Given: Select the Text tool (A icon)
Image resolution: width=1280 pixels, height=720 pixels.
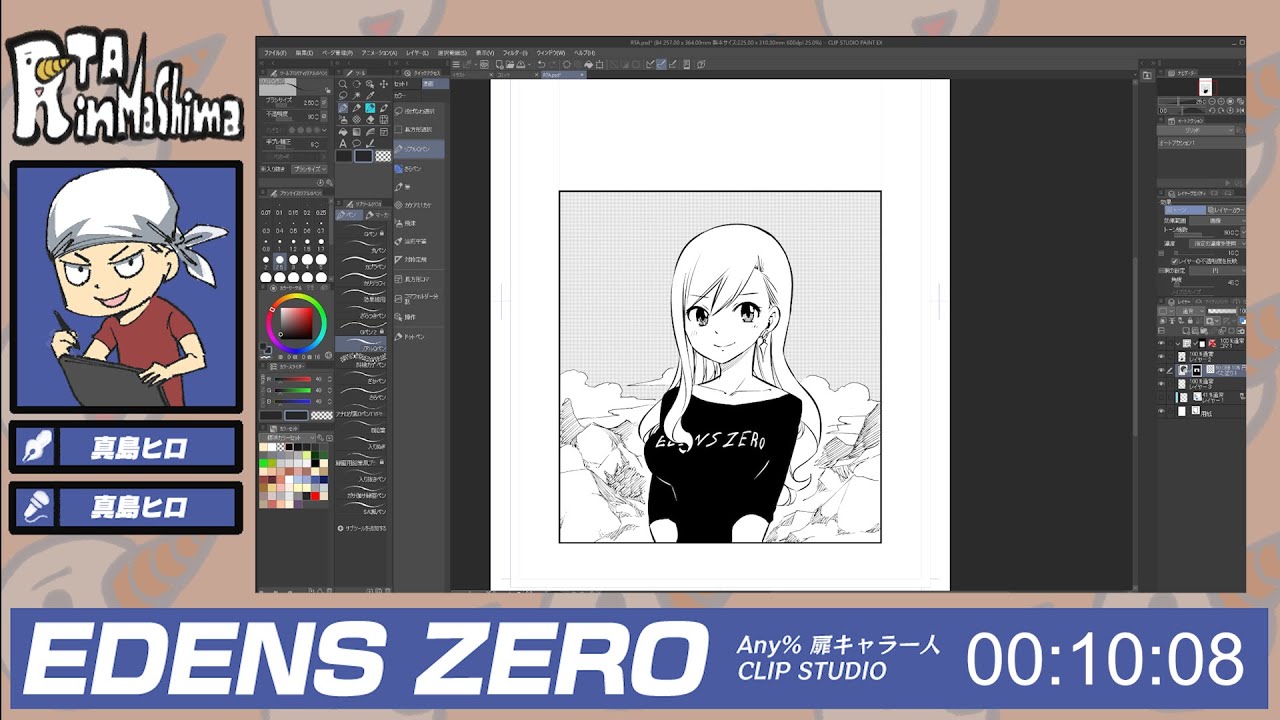Looking at the screenshot, I should 343,144.
